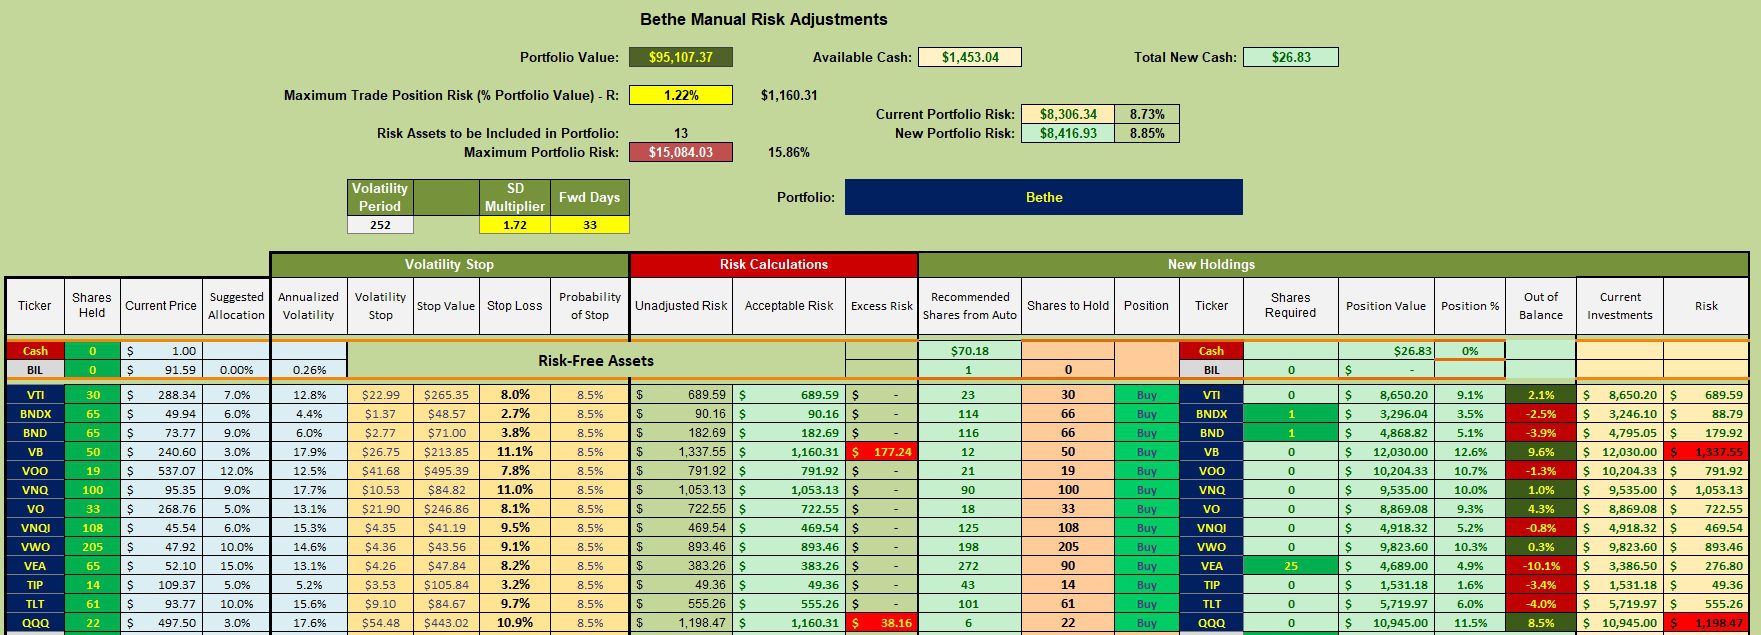
Task: Select the Risk-Free Assets label
Action: tap(596, 361)
